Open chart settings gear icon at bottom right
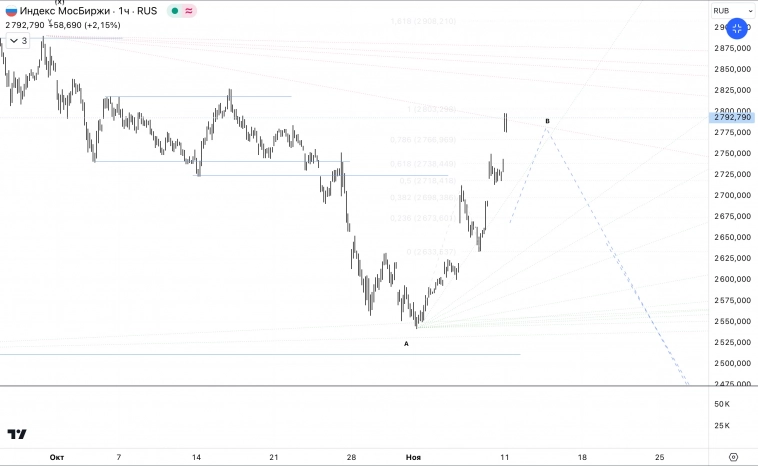The height and width of the screenshot is (466, 758). pyautogui.click(x=733, y=457)
